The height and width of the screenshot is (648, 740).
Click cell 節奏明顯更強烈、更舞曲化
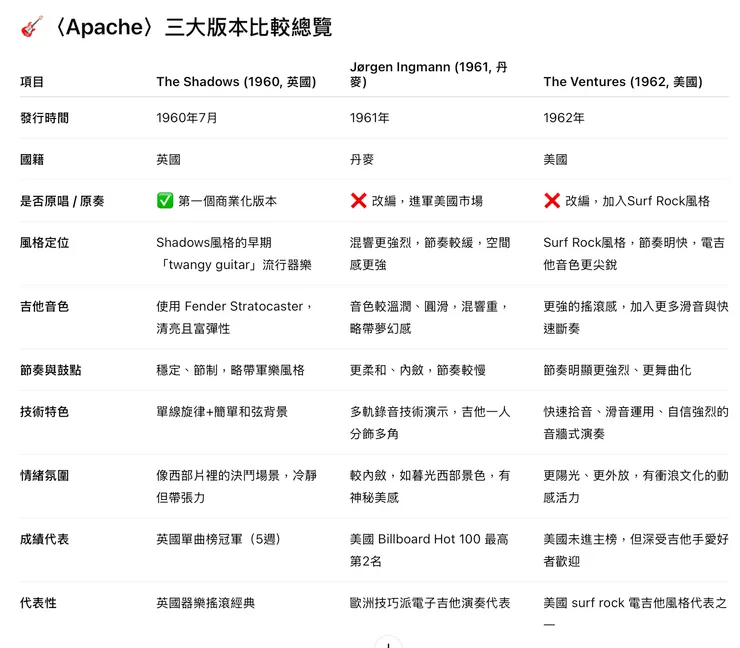coord(617,370)
